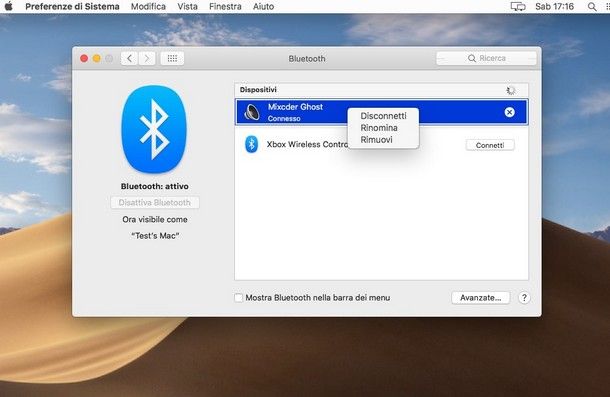Open the help question mark button
Viewport: 610px width, 397px height.
click(x=524, y=298)
